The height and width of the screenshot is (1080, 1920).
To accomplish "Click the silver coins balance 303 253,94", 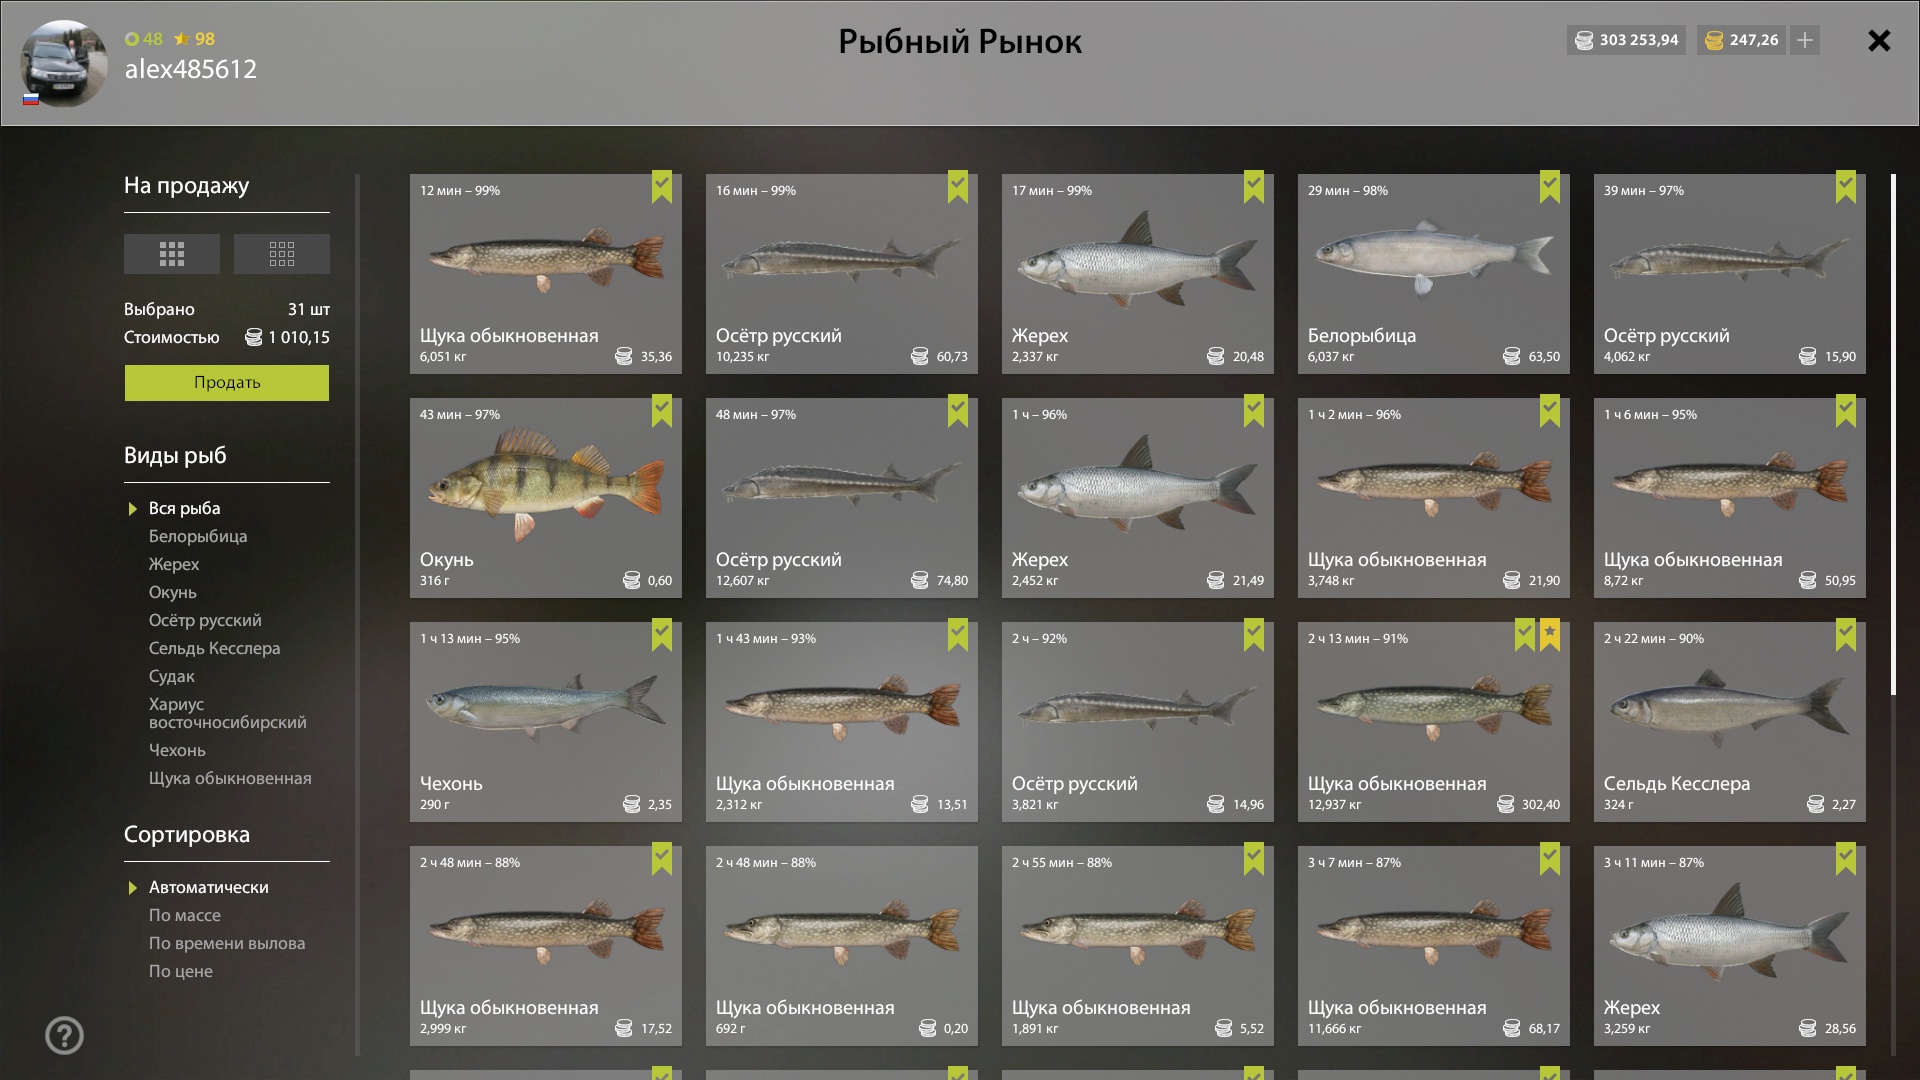I will pos(1627,40).
